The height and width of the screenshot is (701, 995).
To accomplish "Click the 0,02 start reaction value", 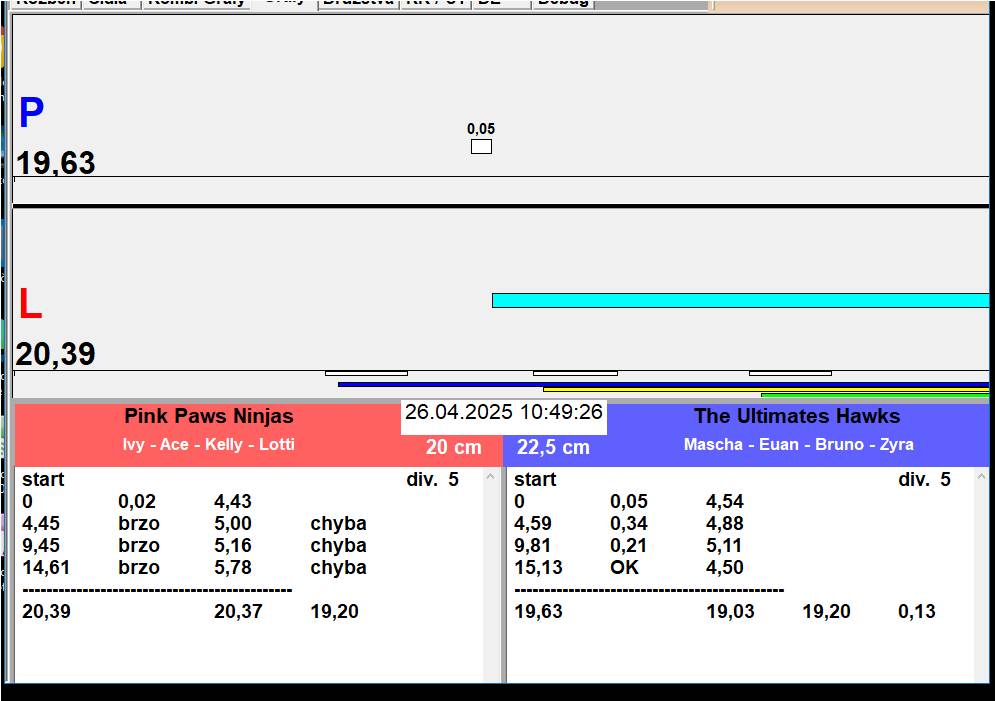I will (x=136, y=502).
